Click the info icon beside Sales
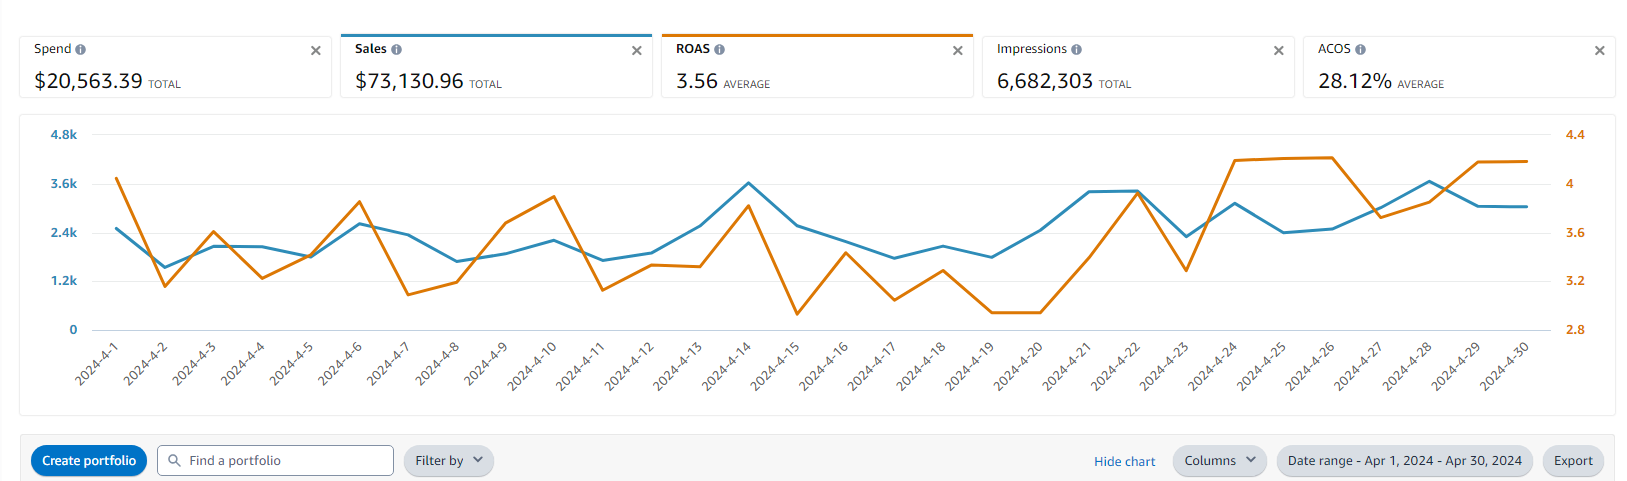This screenshot has width=1627, height=481. [397, 49]
